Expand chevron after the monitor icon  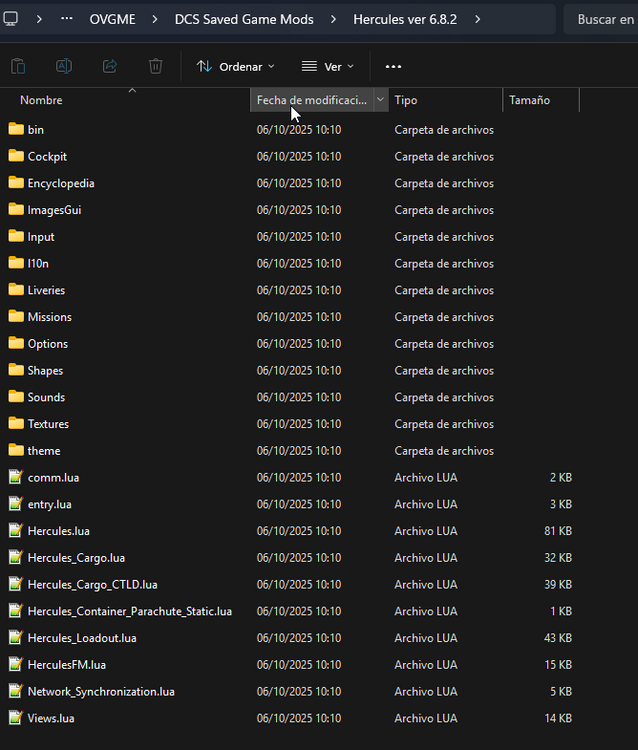(39, 19)
